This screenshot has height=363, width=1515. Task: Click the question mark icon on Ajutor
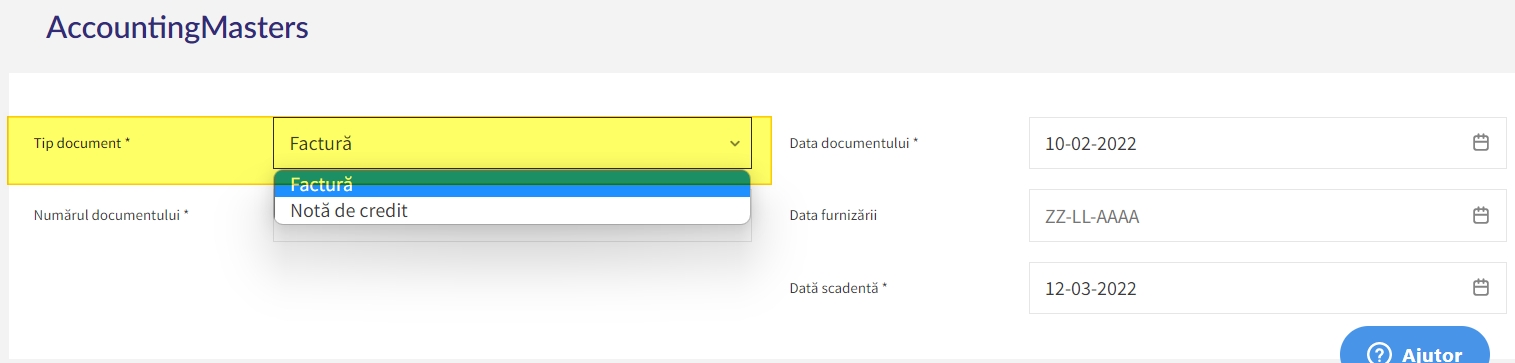1379,354
